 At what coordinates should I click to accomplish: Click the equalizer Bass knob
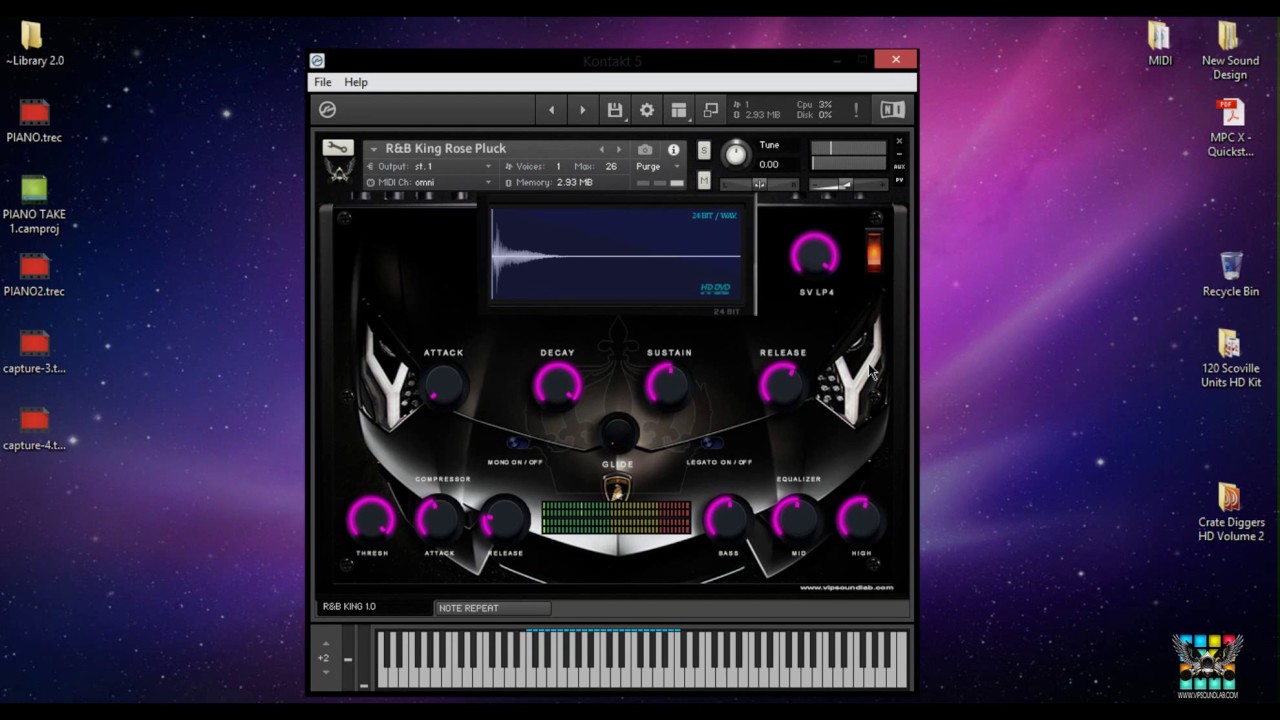[728, 520]
